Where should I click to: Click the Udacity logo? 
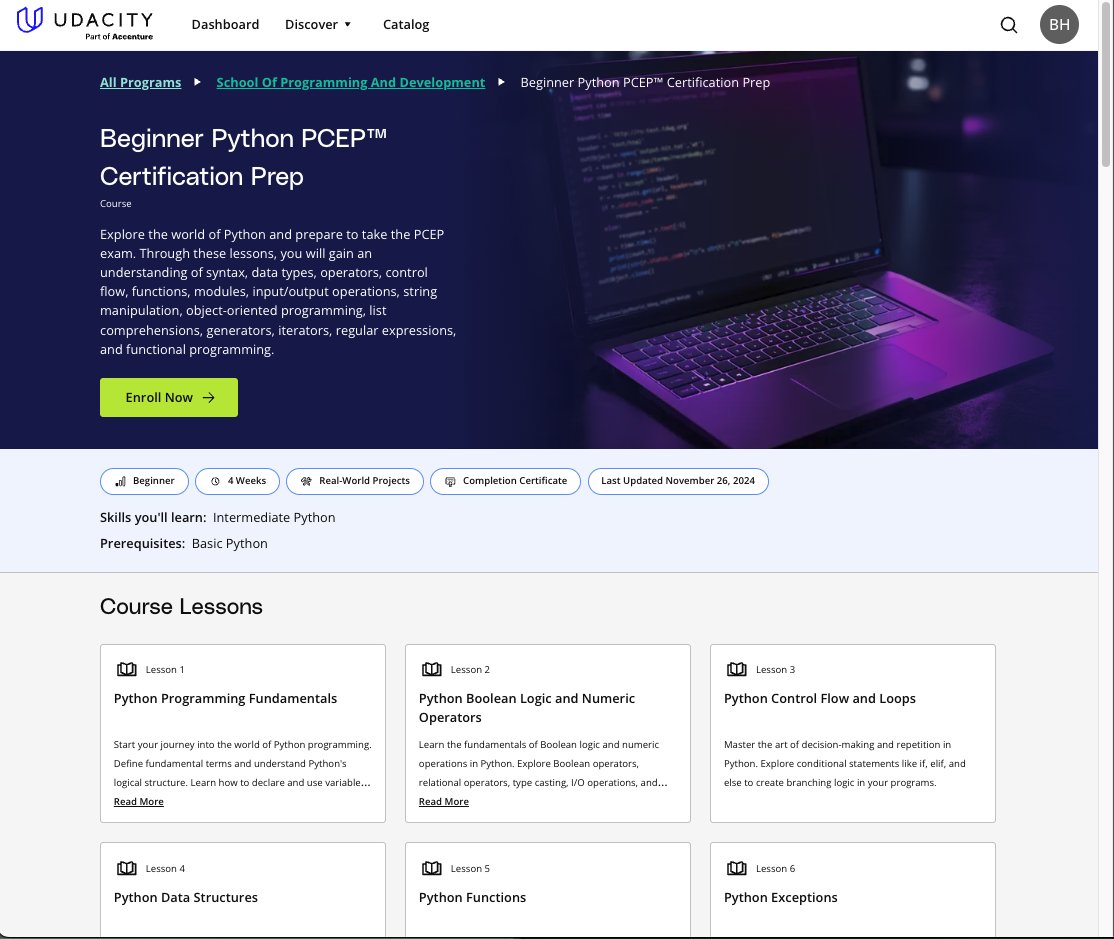coord(85,23)
